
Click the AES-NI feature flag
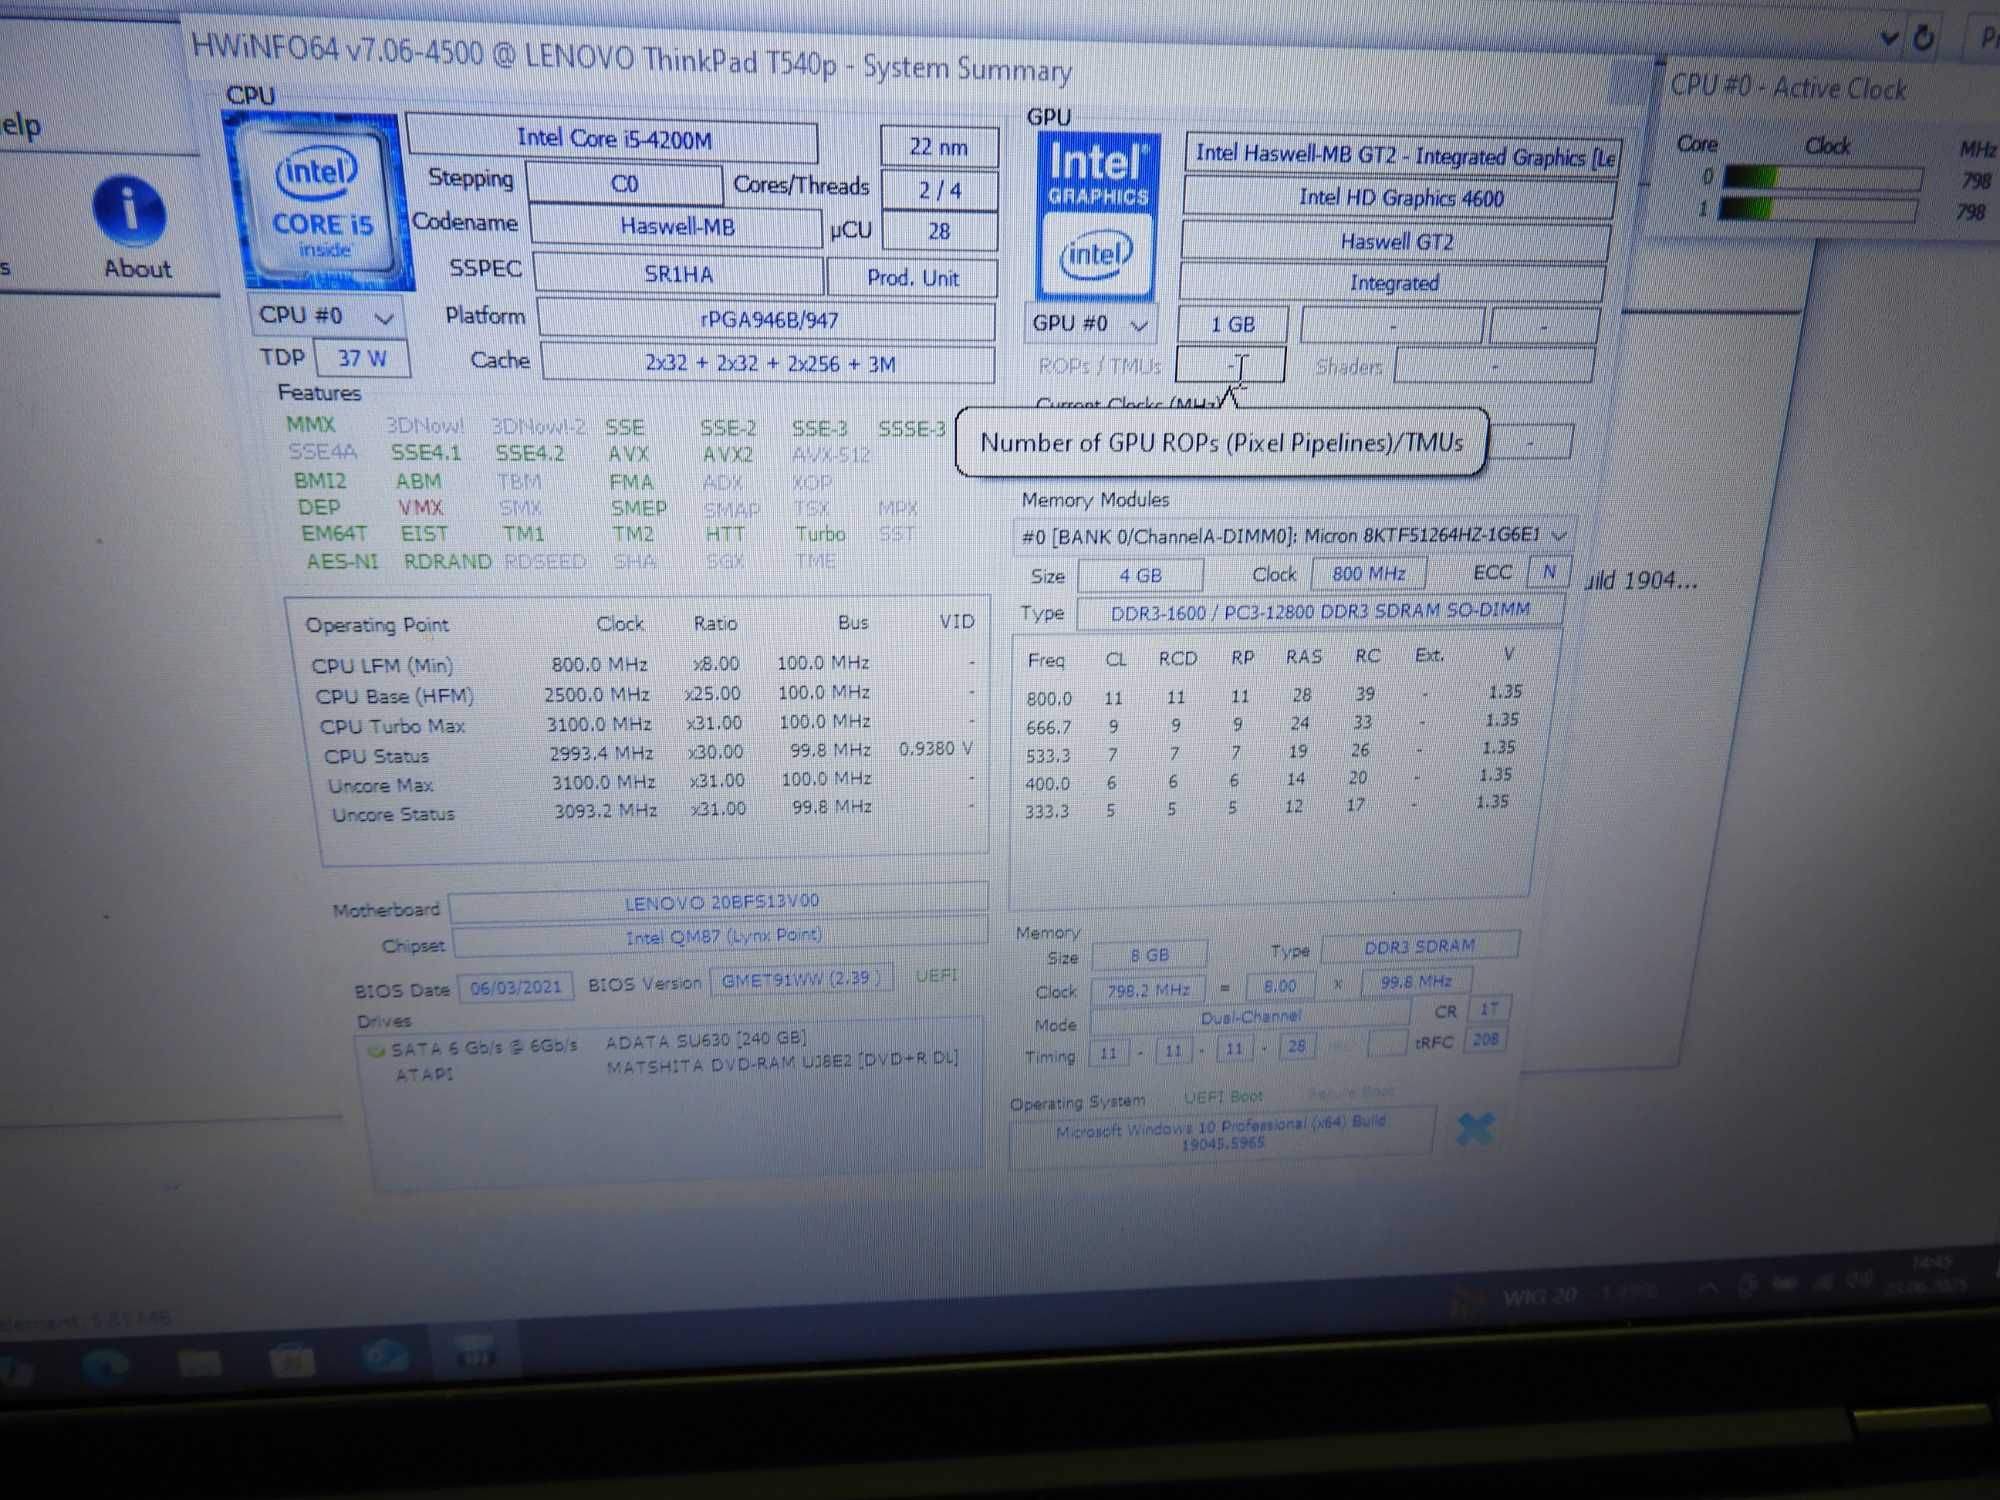[x=342, y=562]
